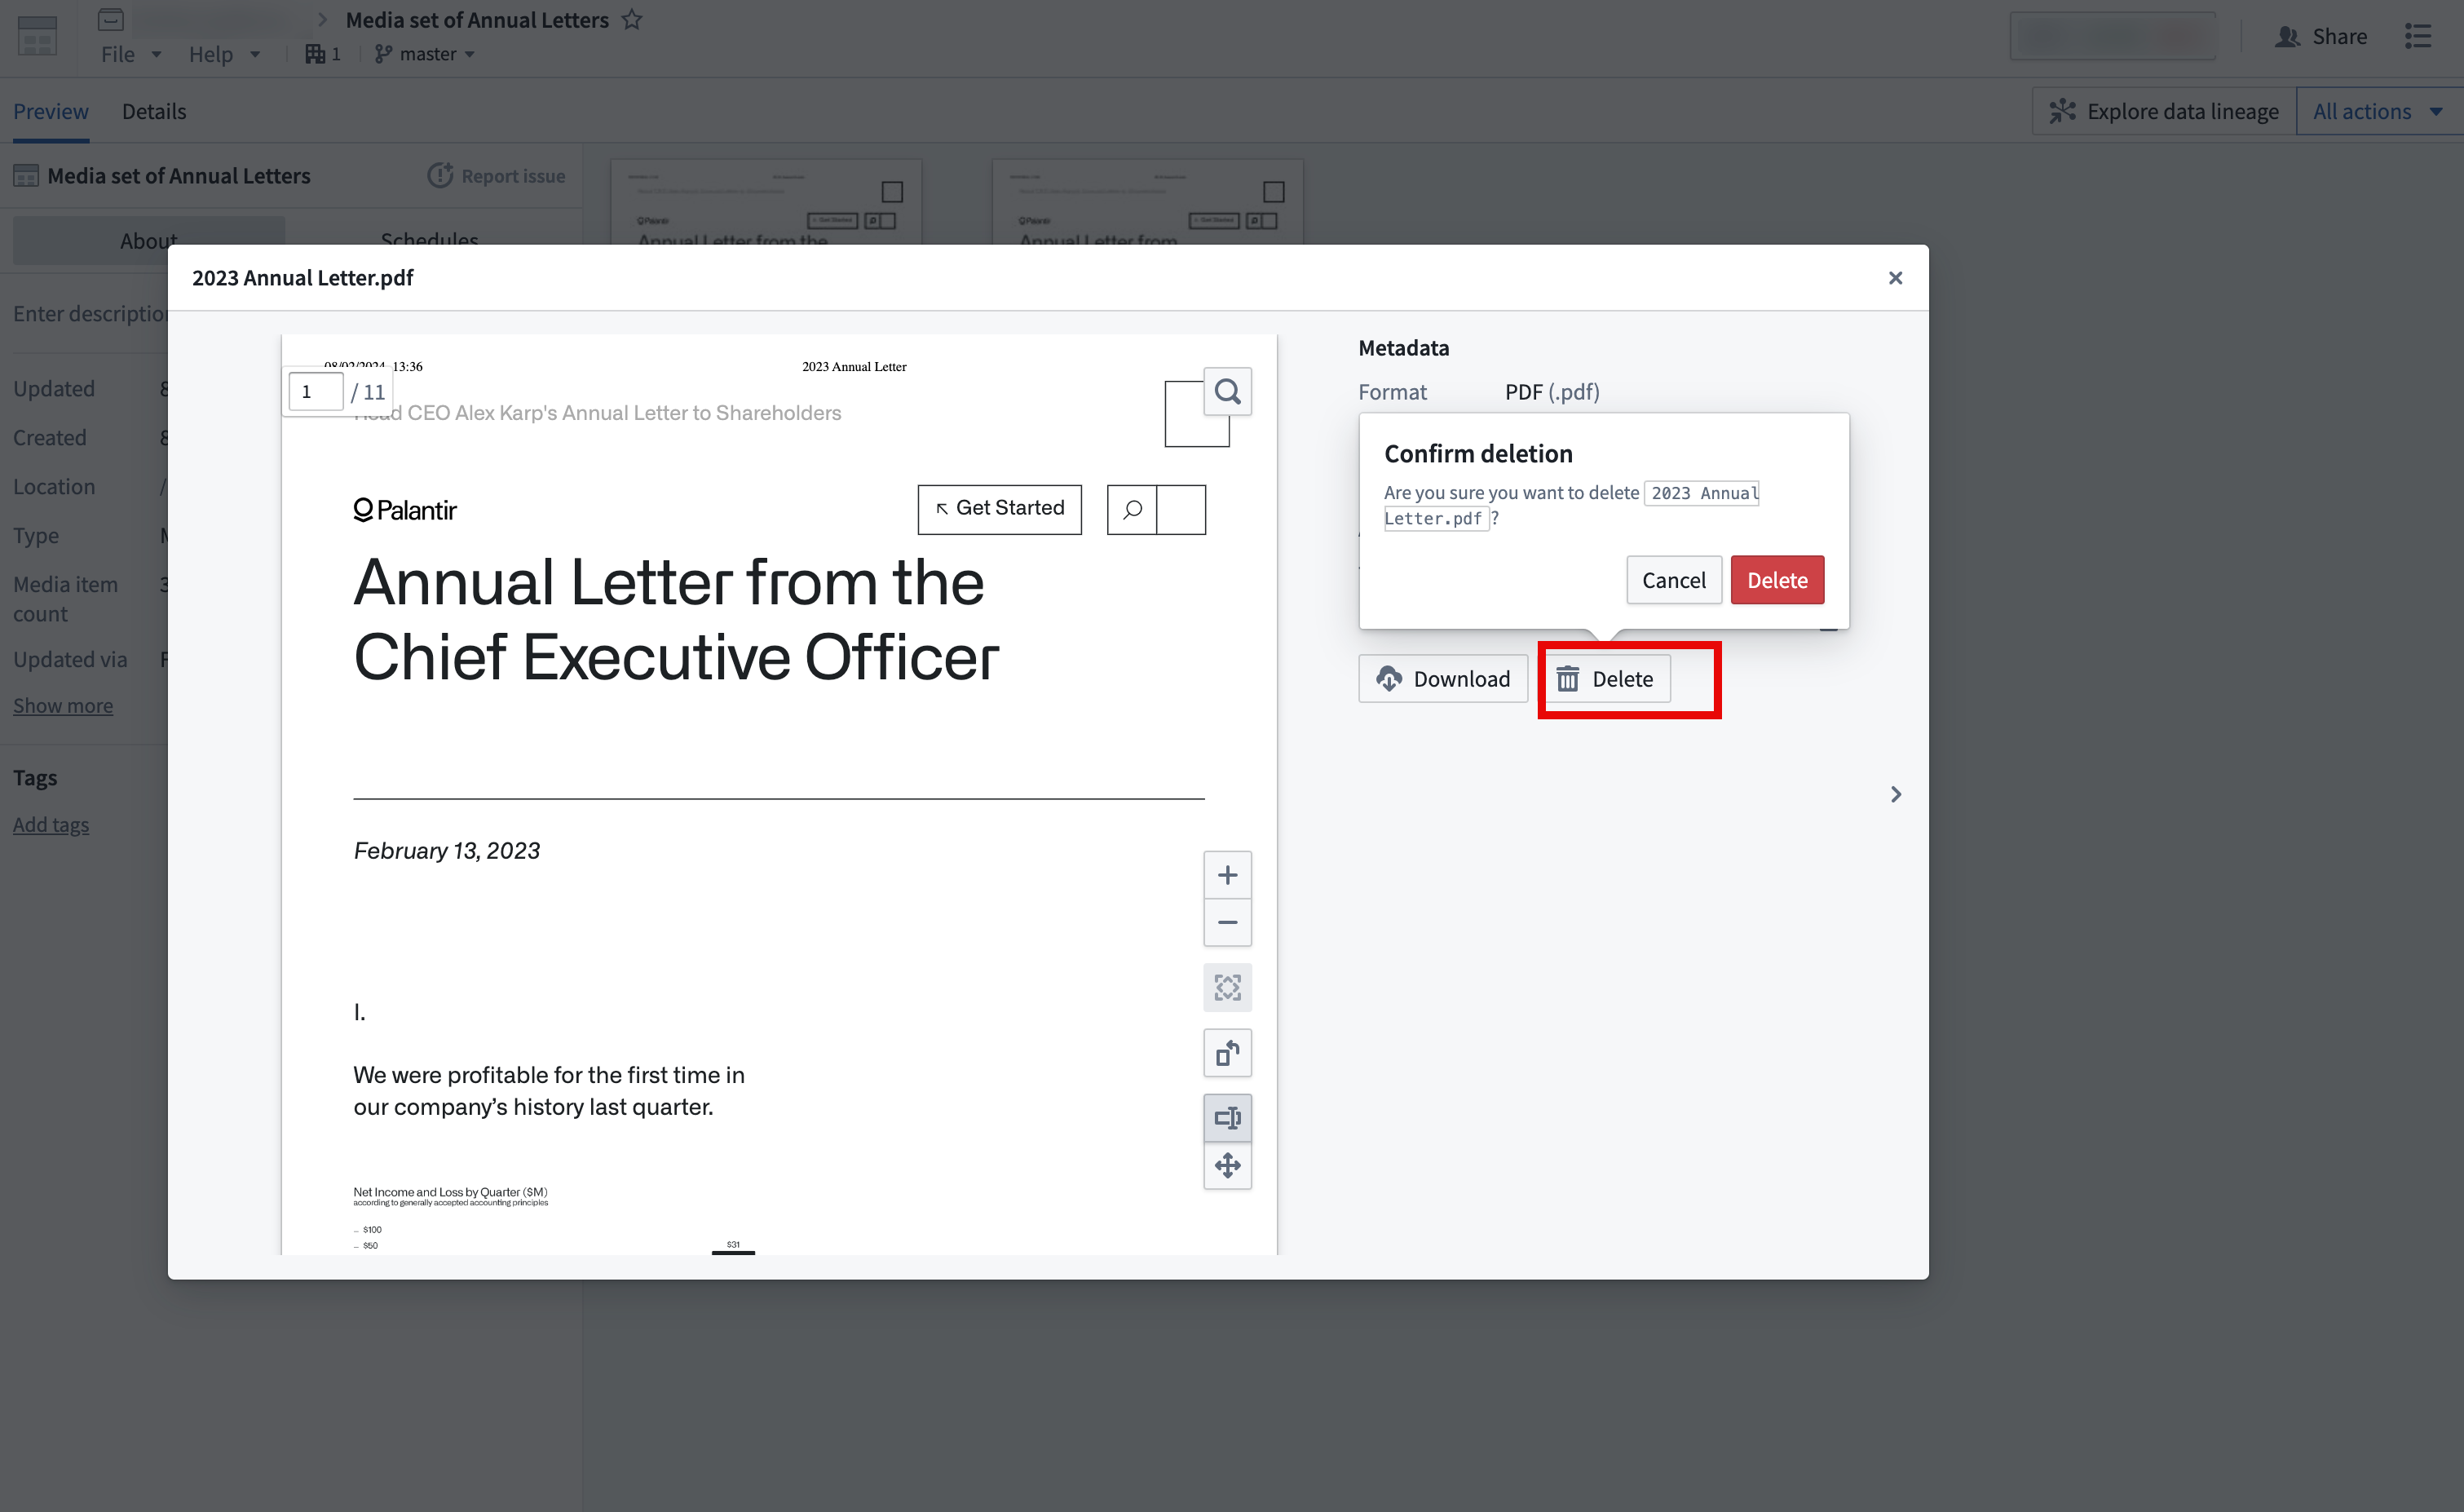
Task: Click Explore data lineage button
Action: 2163,109
